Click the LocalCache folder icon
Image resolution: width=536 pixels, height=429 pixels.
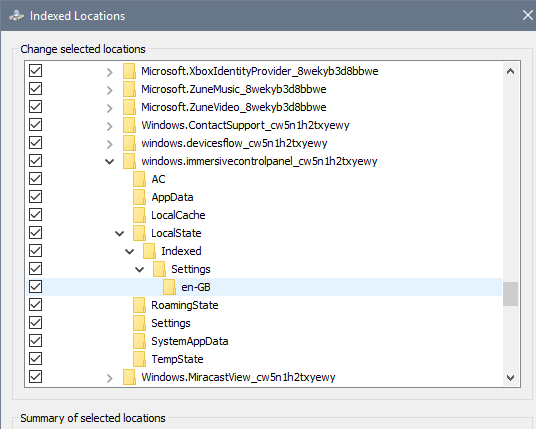139,215
